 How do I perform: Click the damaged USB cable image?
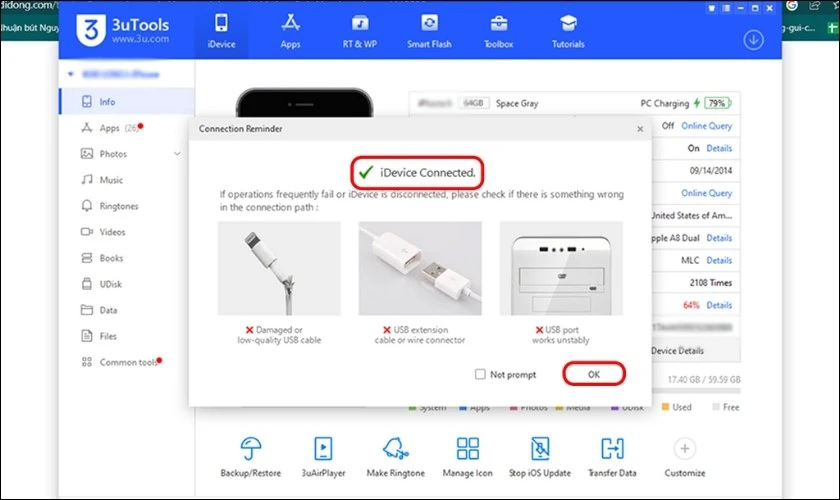pos(279,268)
